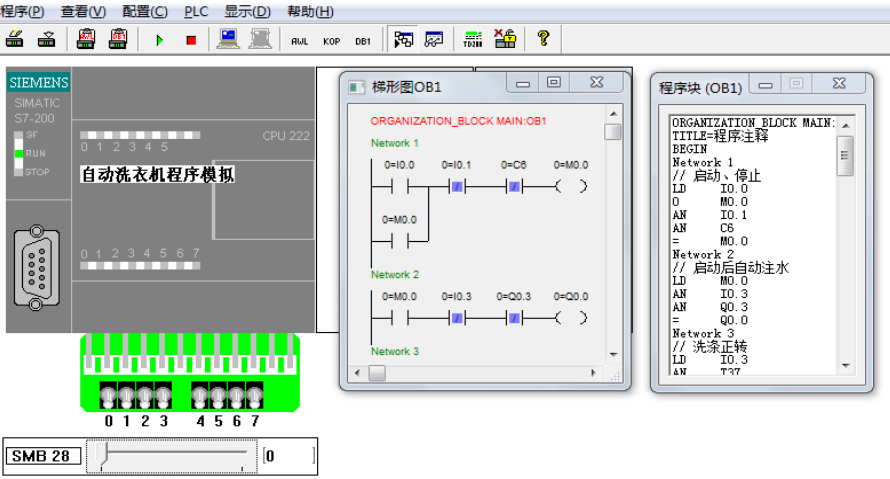This screenshot has height=479, width=890.
Task: Open help with yellow question mark
Action: [543, 39]
